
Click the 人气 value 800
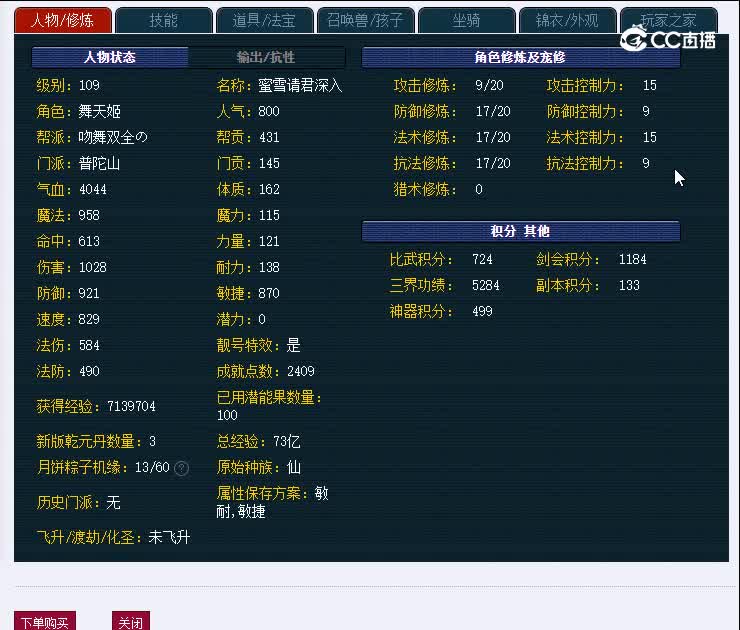tap(269, 111)
